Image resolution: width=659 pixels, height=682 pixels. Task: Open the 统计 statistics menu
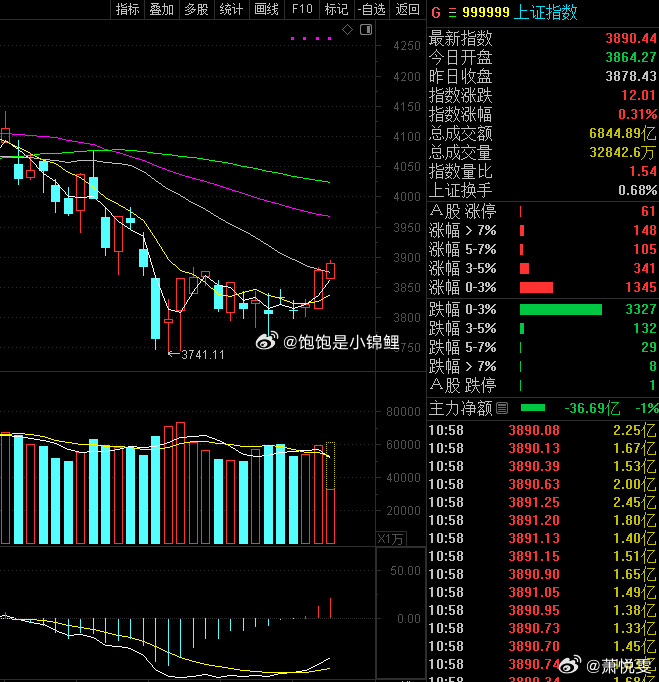pyautogui.click(x=231, y=9)
